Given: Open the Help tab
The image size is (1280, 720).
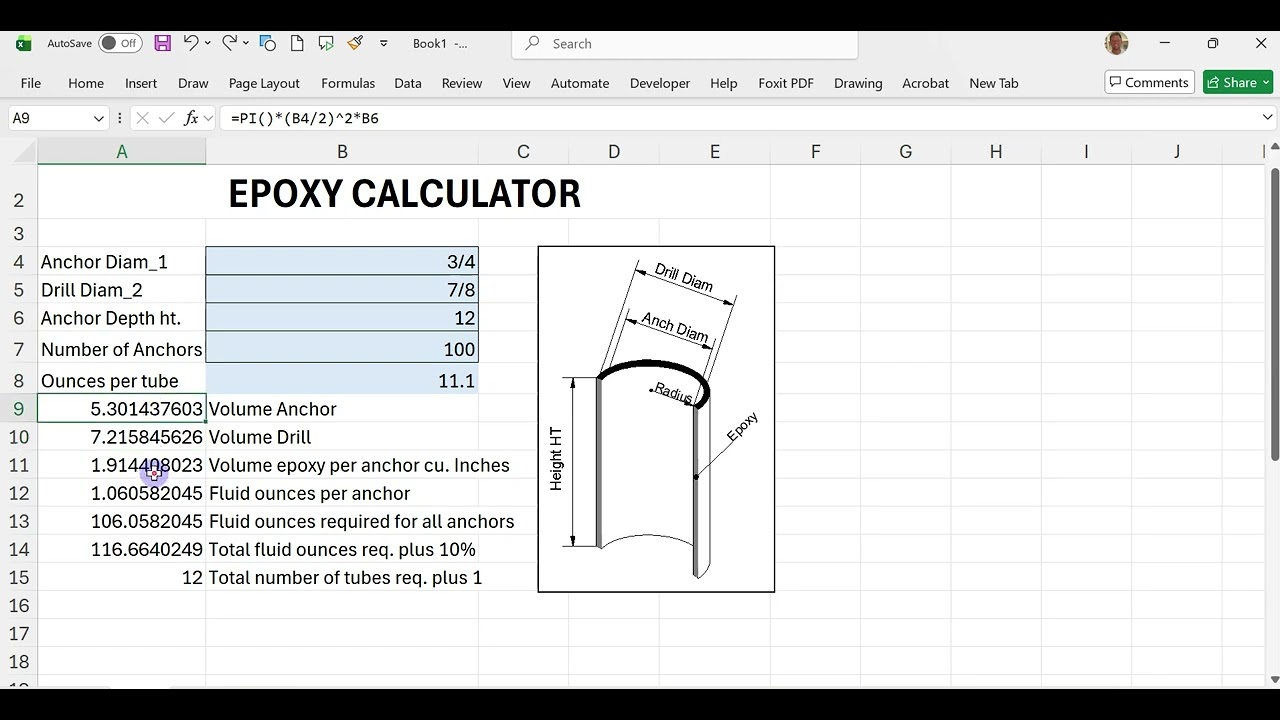Looking at the screenshot, I should point(724,83).
